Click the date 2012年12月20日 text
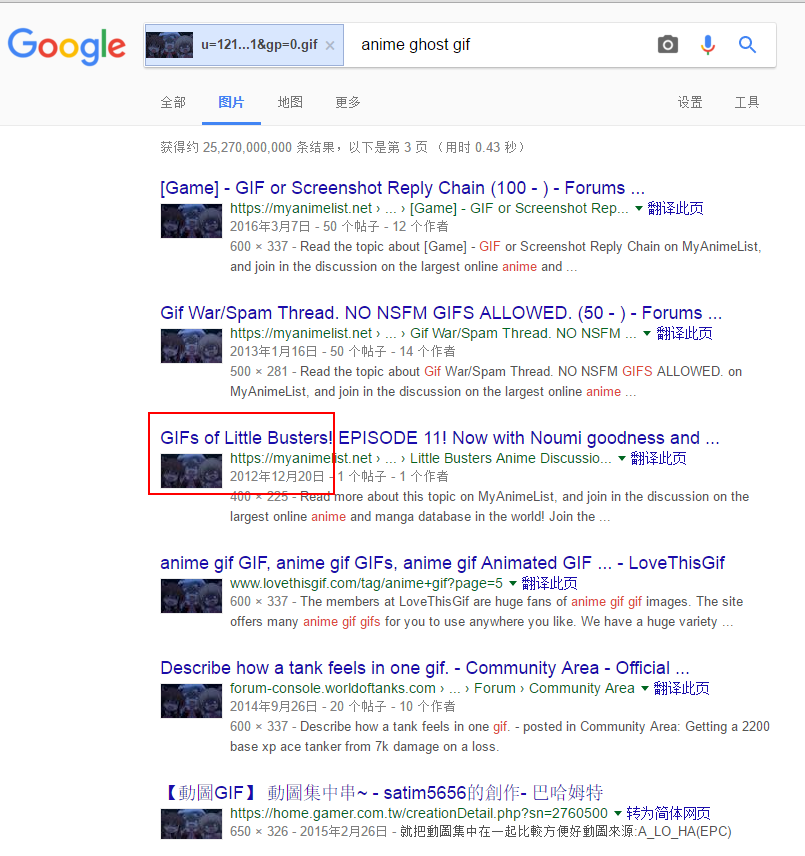Viewport: 805px width, 856px height. click(277, 477)
